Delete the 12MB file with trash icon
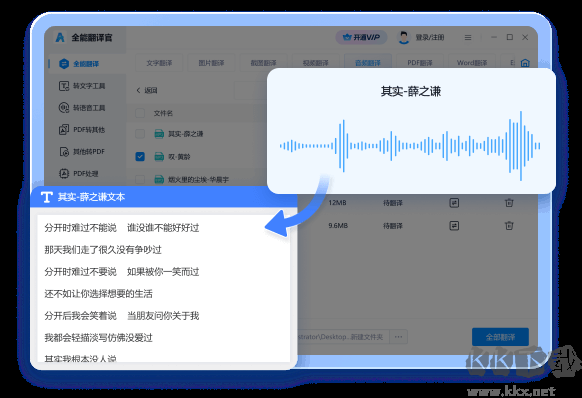The height and width of the screenshot is (398, 582). pos(509,203)
